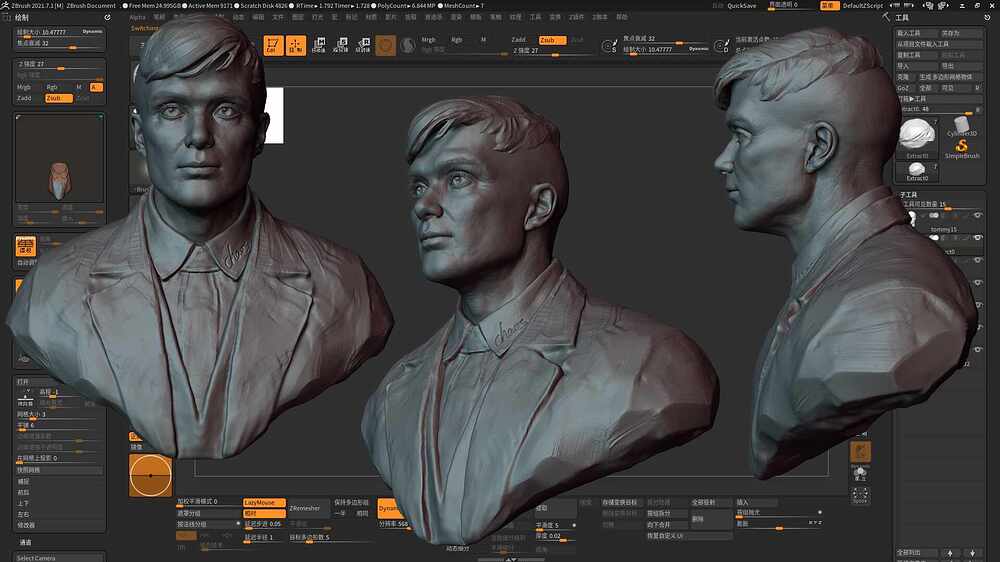Toggle the orange Zsub button on top shelf
This screenshot has width=1000, height=562.
552,40
